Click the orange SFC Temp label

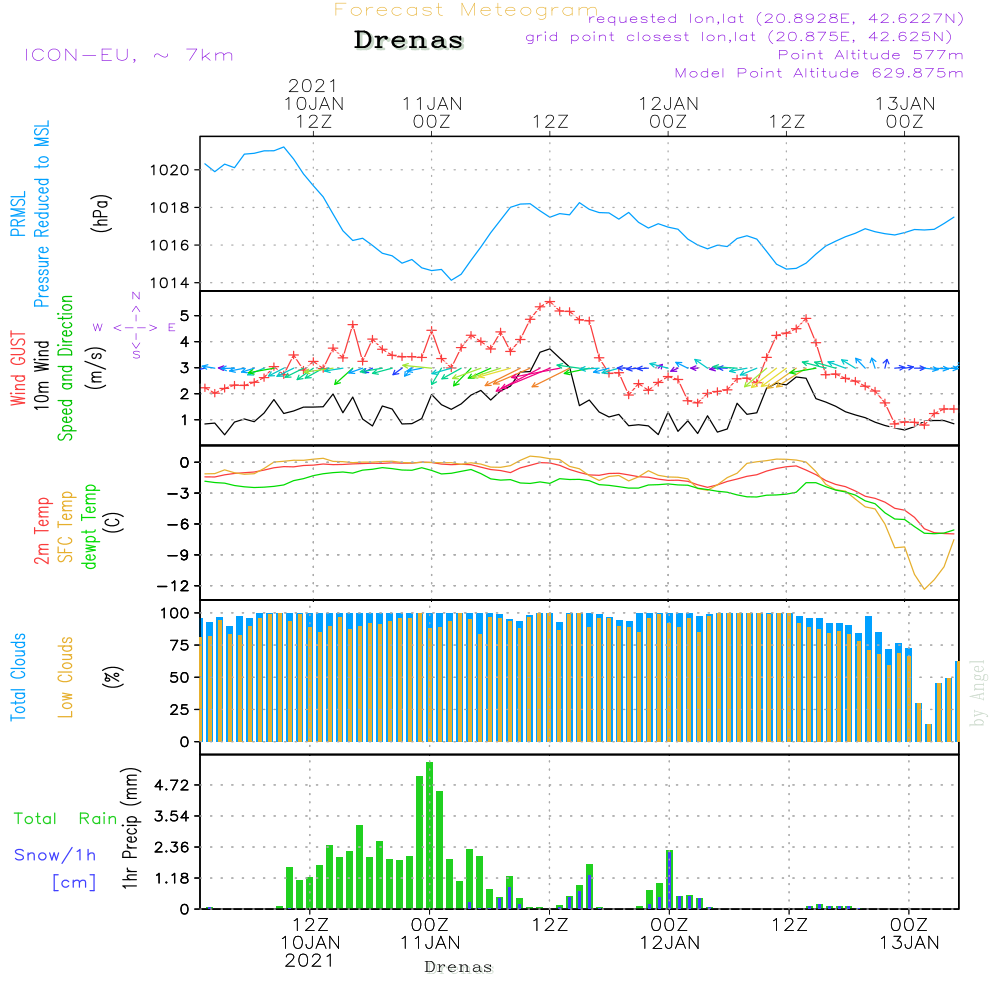pyautogui.click(x=67, y=526)
